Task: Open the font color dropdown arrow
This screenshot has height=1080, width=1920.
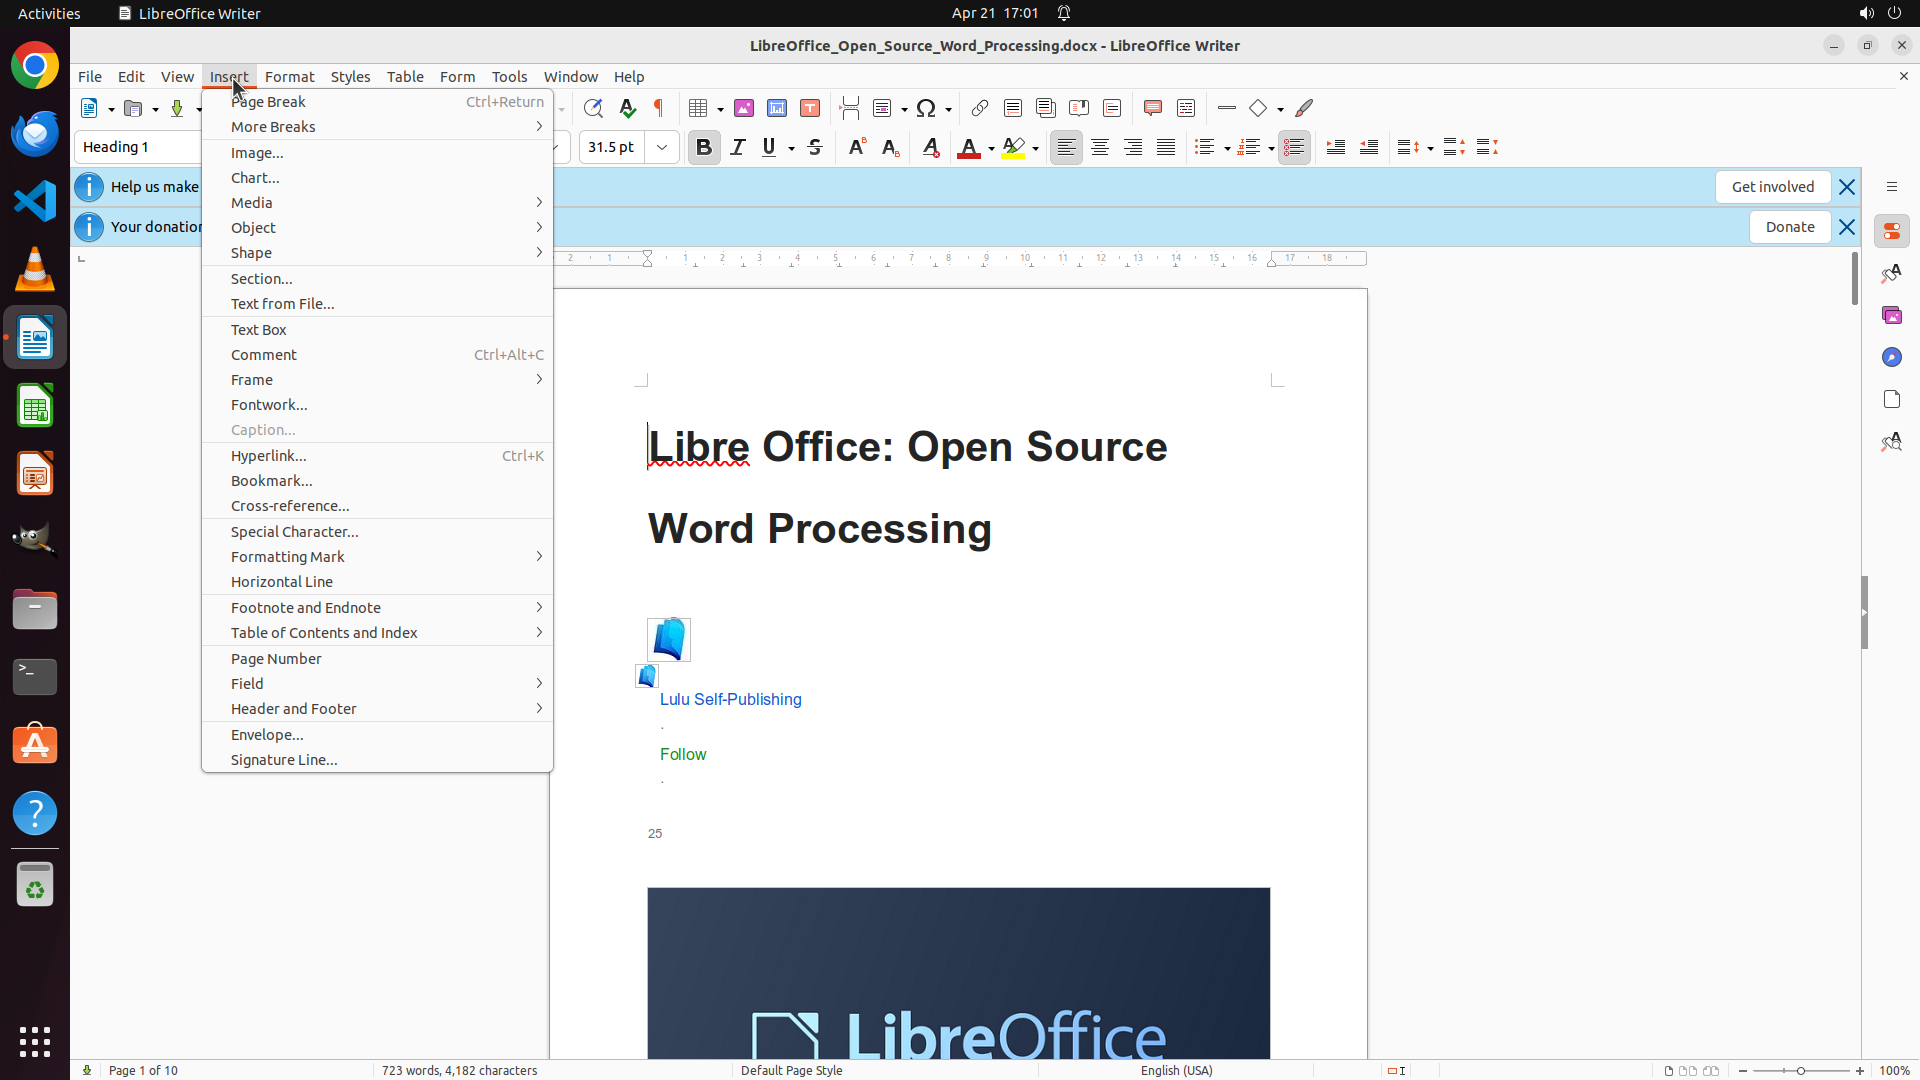Action: tap(991, 148)
